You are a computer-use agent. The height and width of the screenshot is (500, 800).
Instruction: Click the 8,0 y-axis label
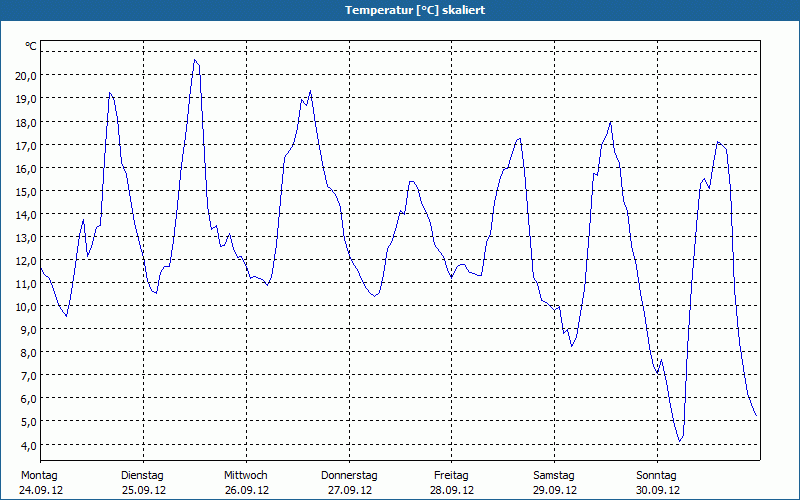[x=28, y=353]
